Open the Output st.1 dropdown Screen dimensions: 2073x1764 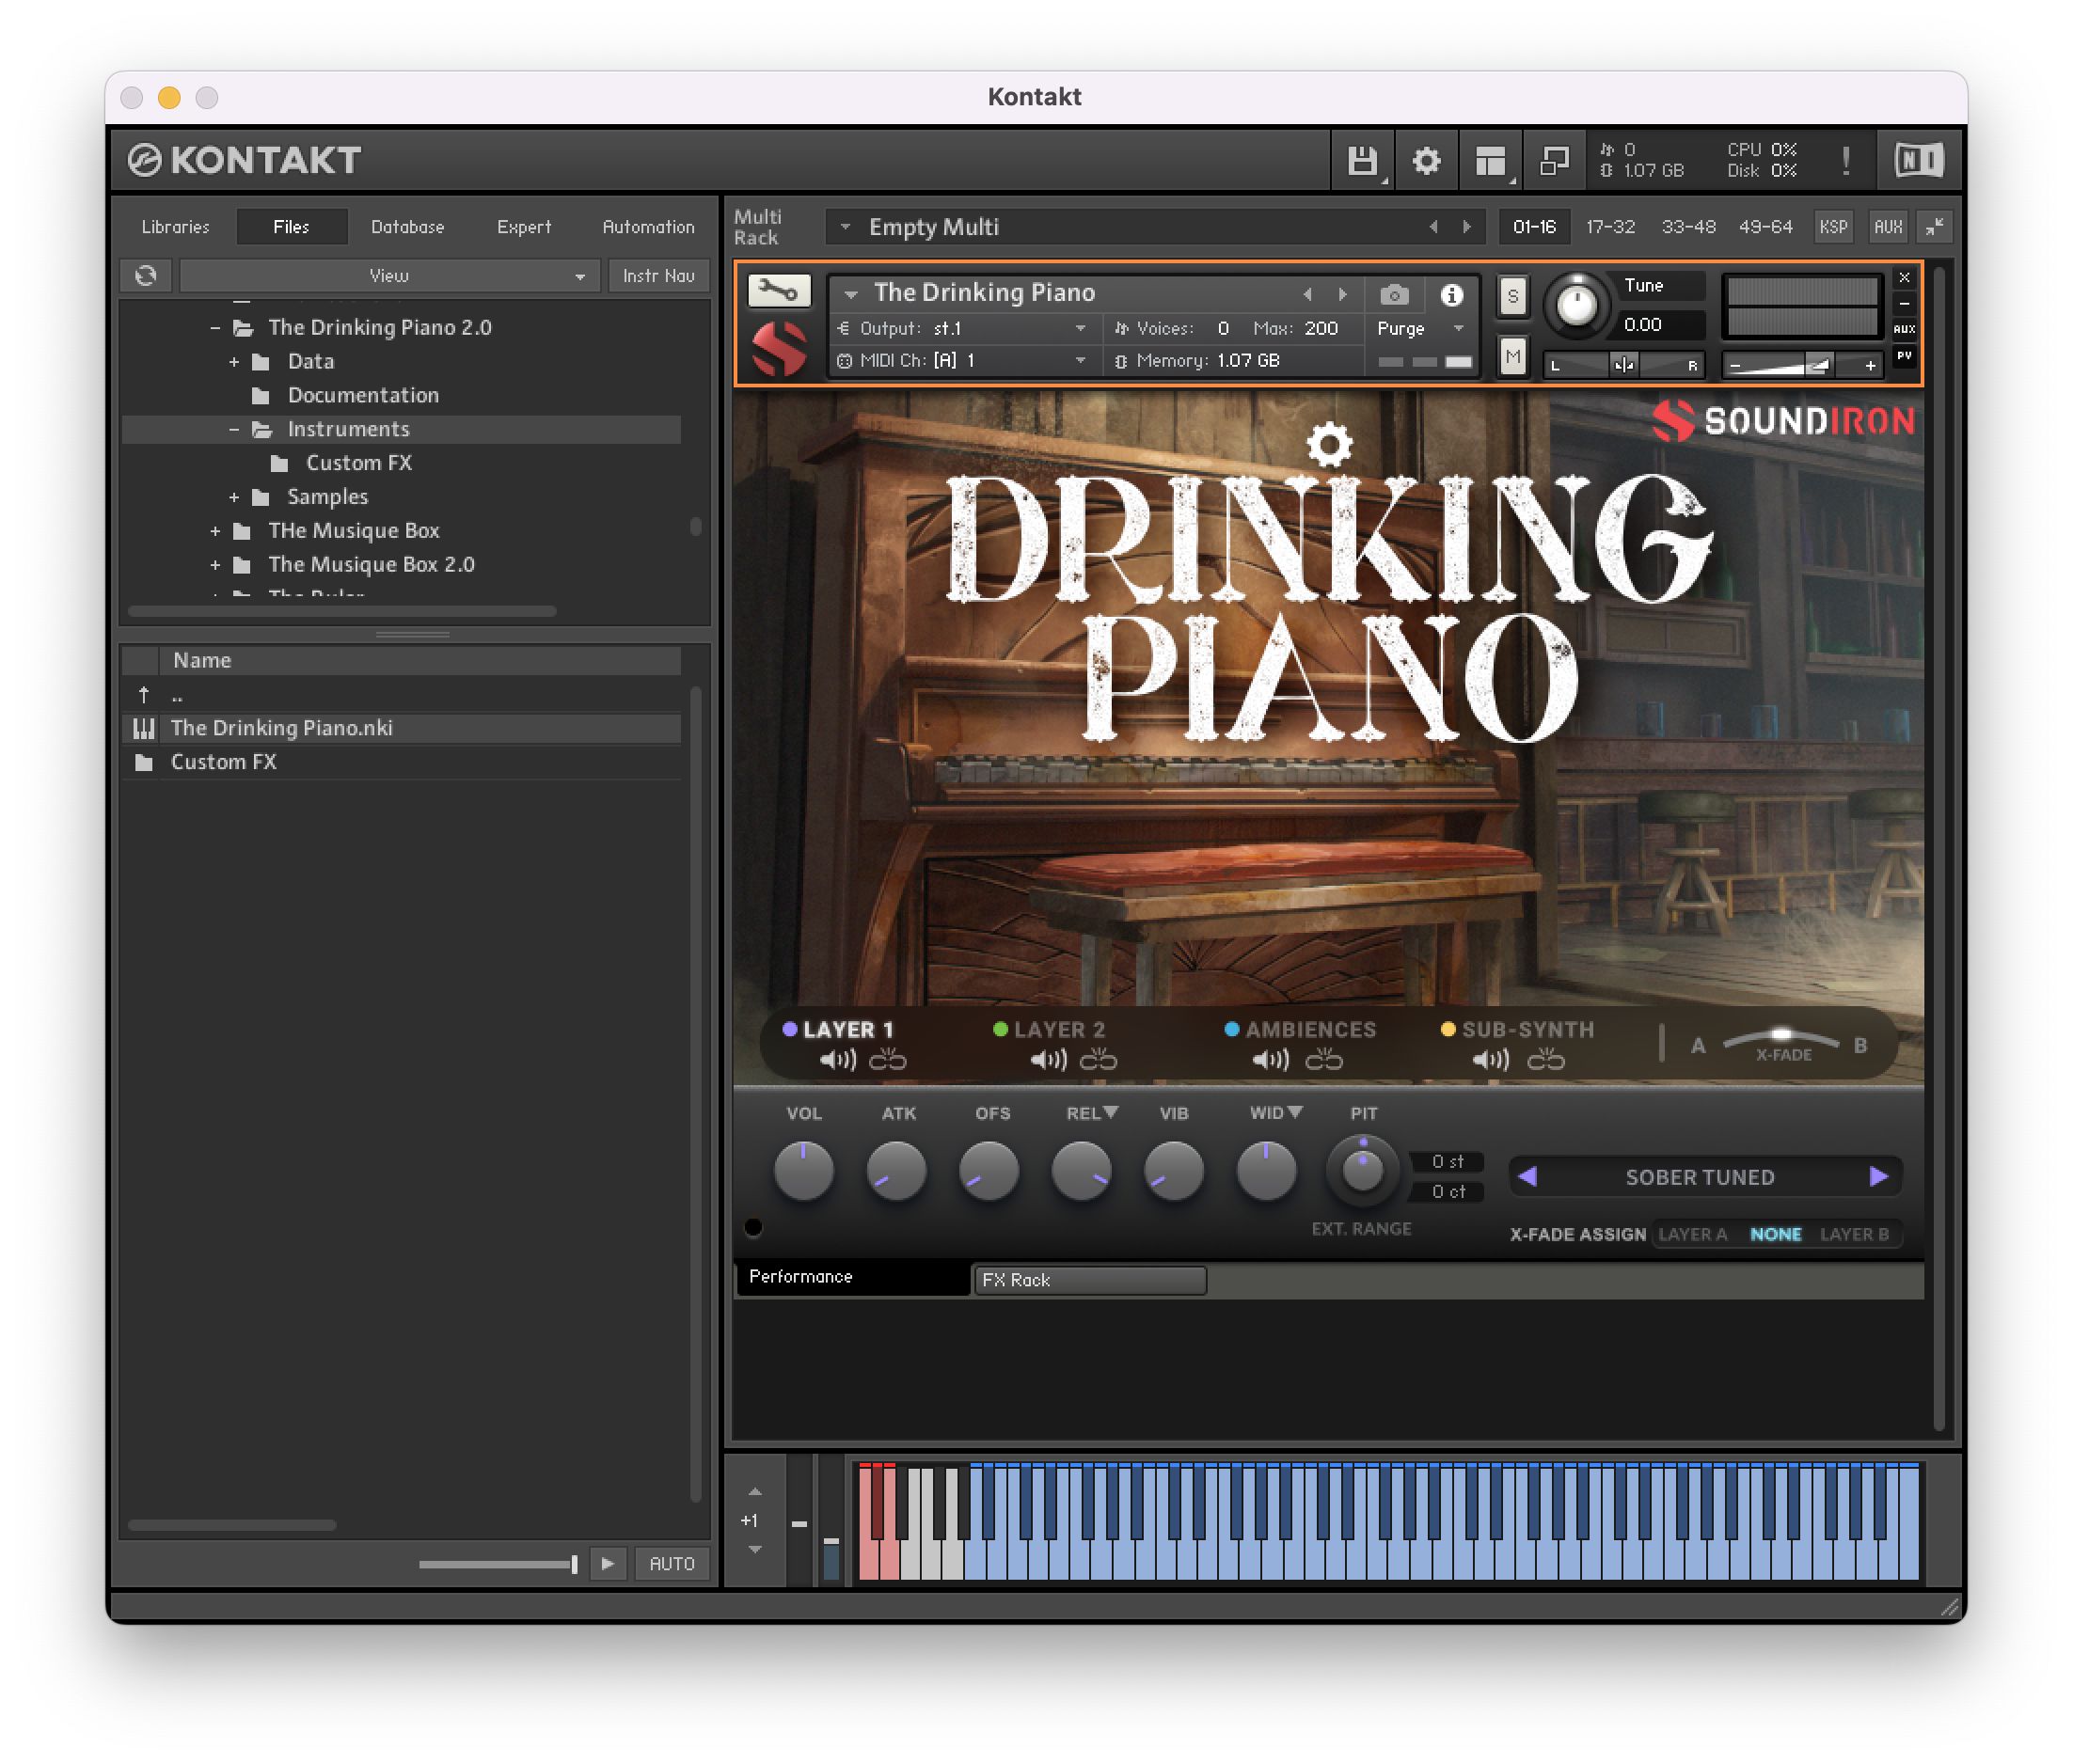click(x=964, y=329)
